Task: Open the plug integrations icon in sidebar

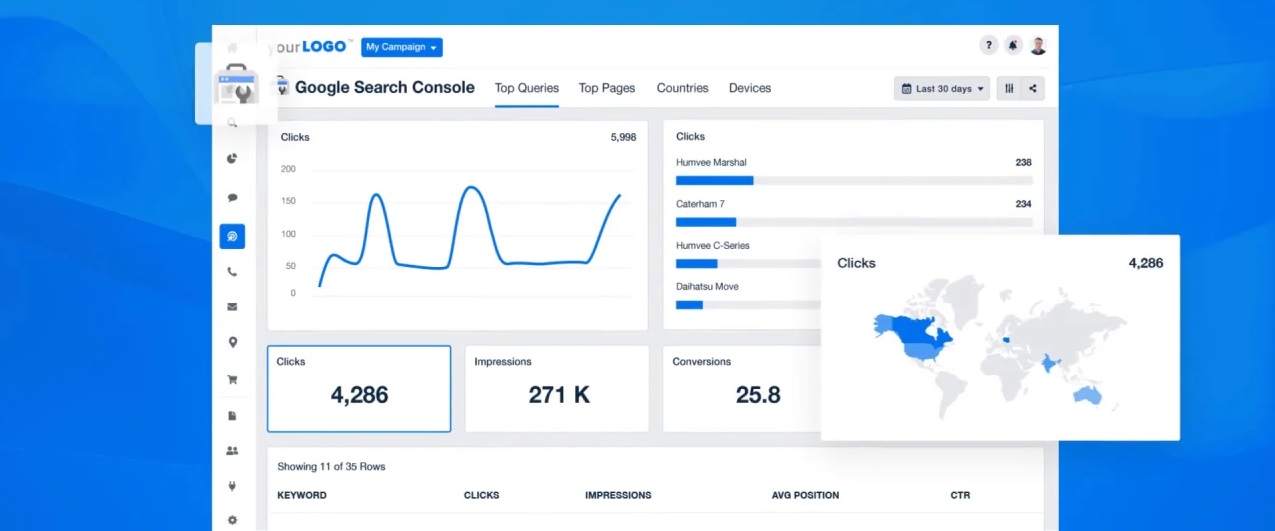Action: point(232,486)
